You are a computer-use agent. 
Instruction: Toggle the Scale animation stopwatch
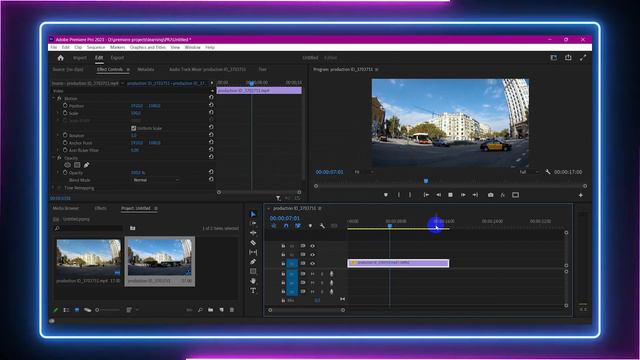coord(65,113)
